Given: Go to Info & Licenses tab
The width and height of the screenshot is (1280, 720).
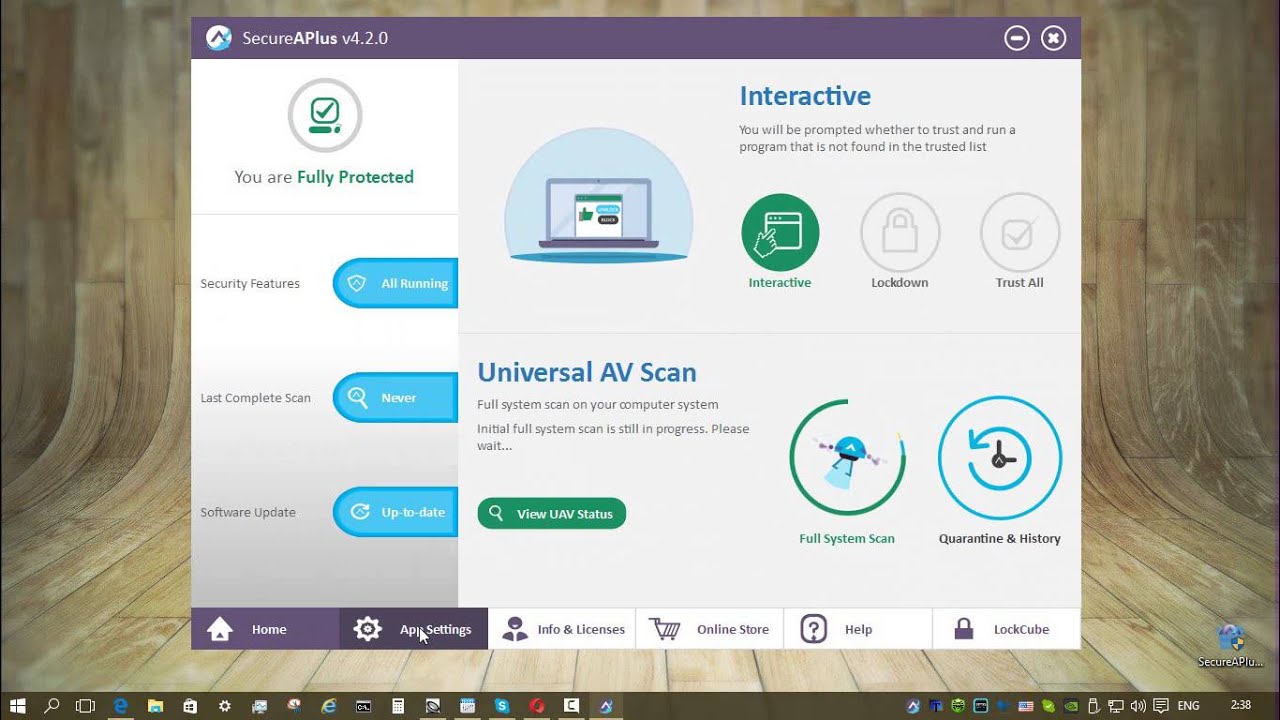Looking at the screenshot, I should pos(562,629).
